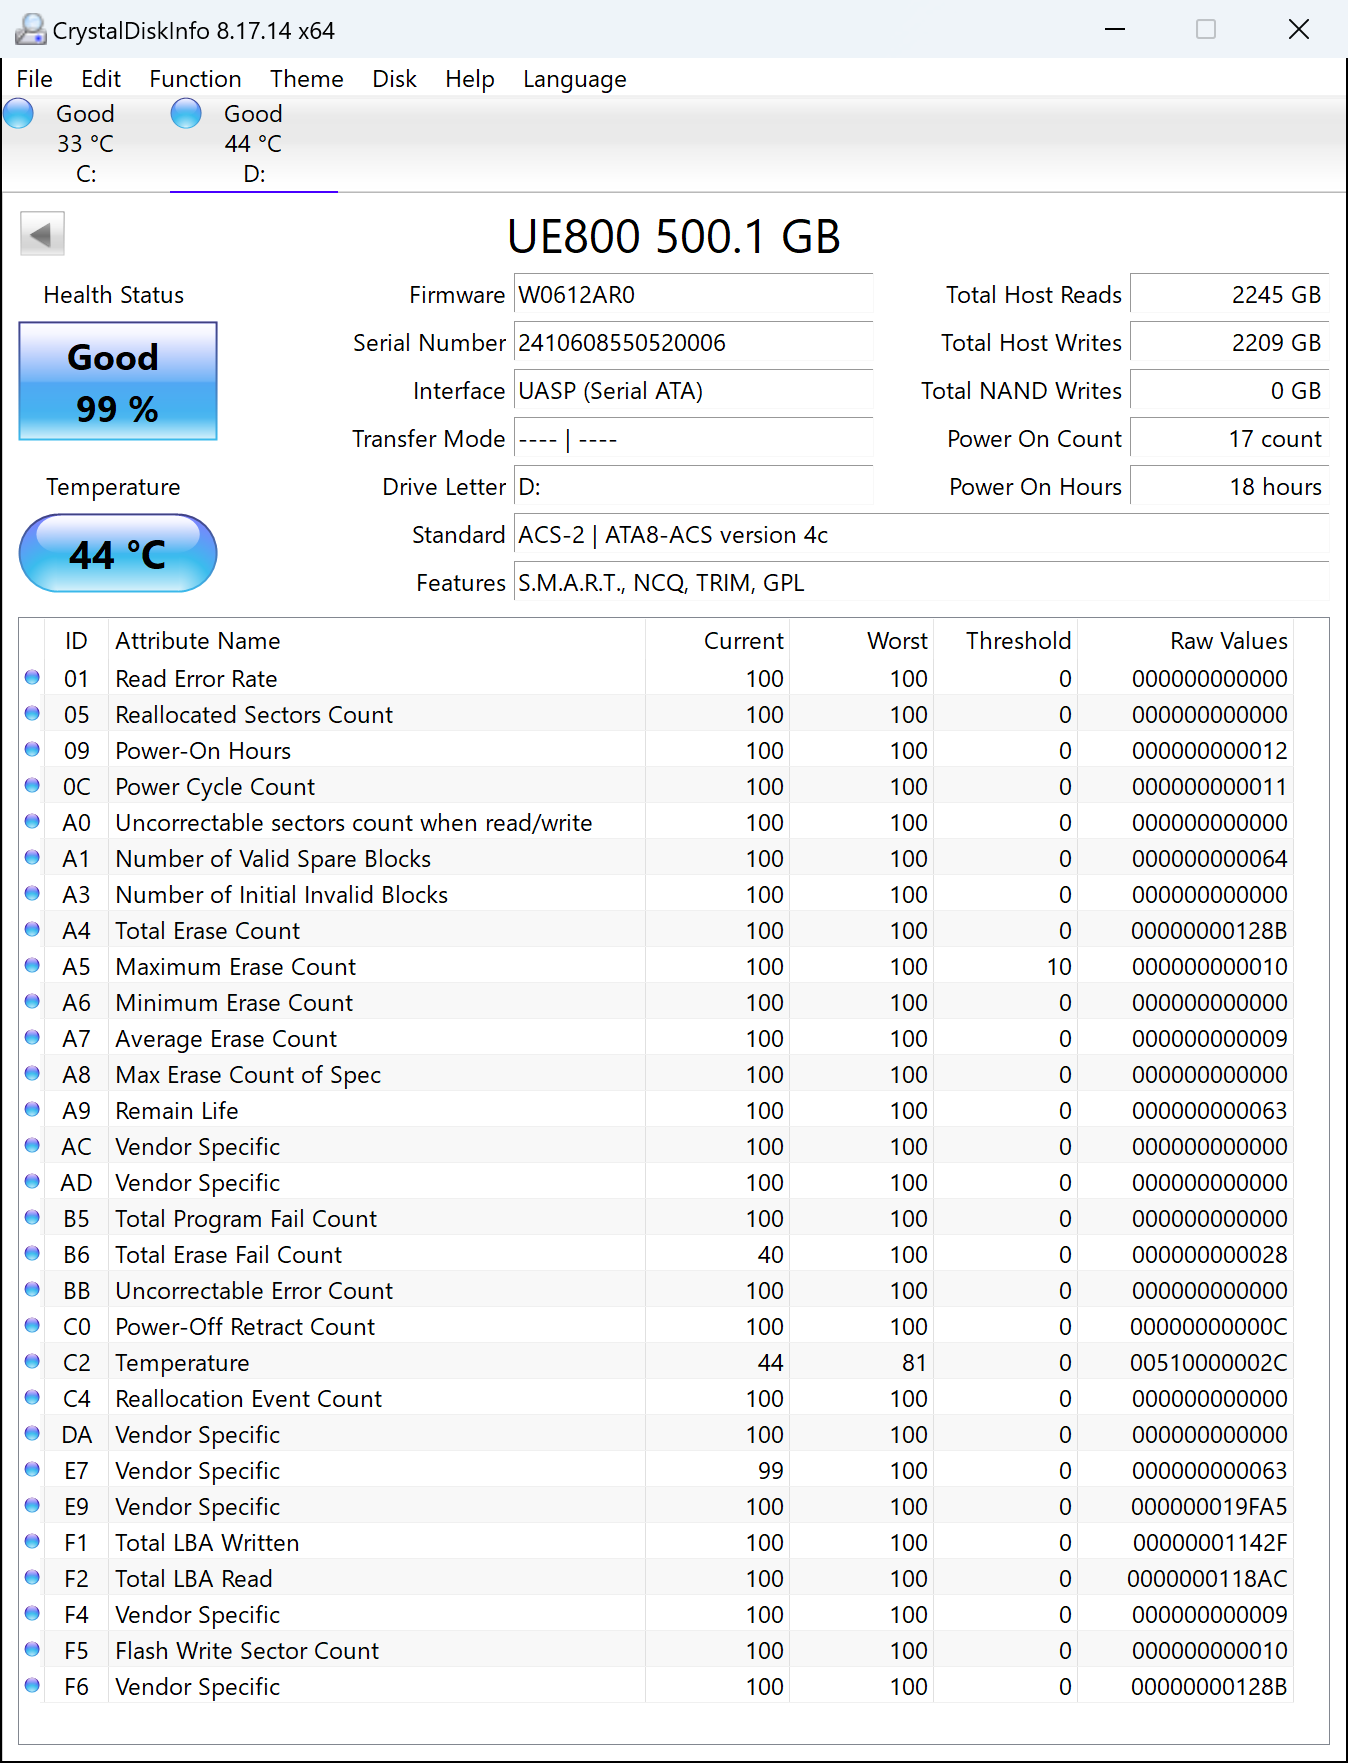Image resolution: width=1348 pixels, height=1763 pixels.
Task: Click the CrystalDiskInfo app icon in title bar
Action: [x=30, y=30]
